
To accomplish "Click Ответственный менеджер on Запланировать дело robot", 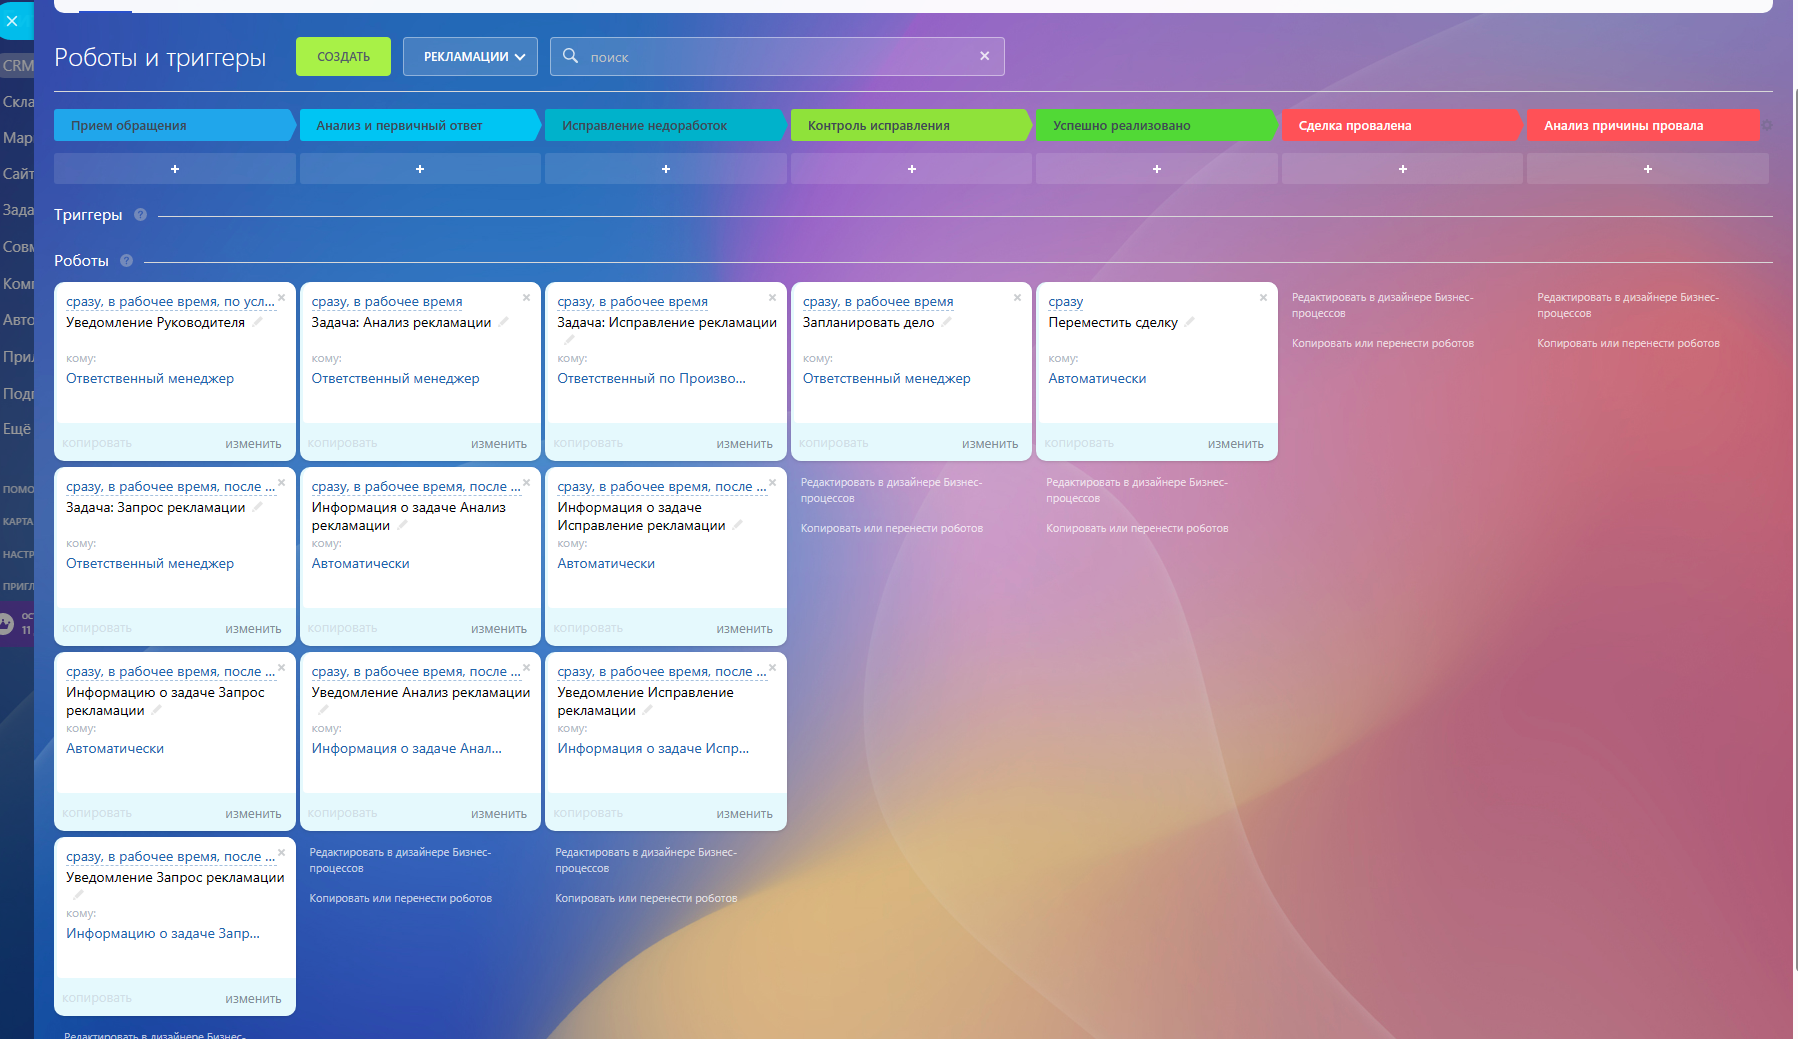I will (887, 378).
